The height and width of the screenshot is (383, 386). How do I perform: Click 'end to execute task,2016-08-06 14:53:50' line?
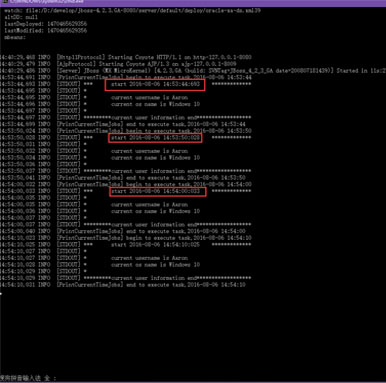tap(123, 178)
